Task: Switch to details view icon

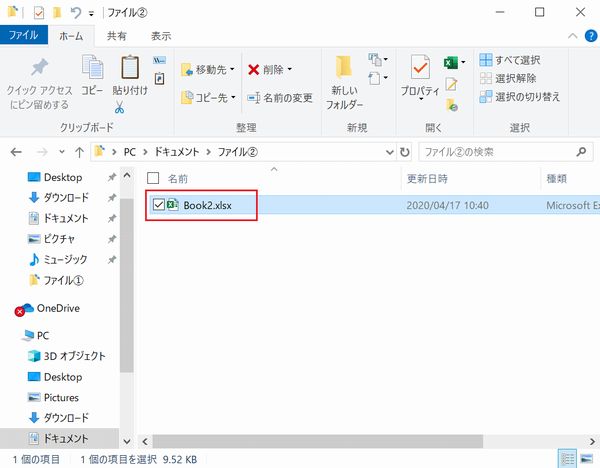Action: click(567, 458)
